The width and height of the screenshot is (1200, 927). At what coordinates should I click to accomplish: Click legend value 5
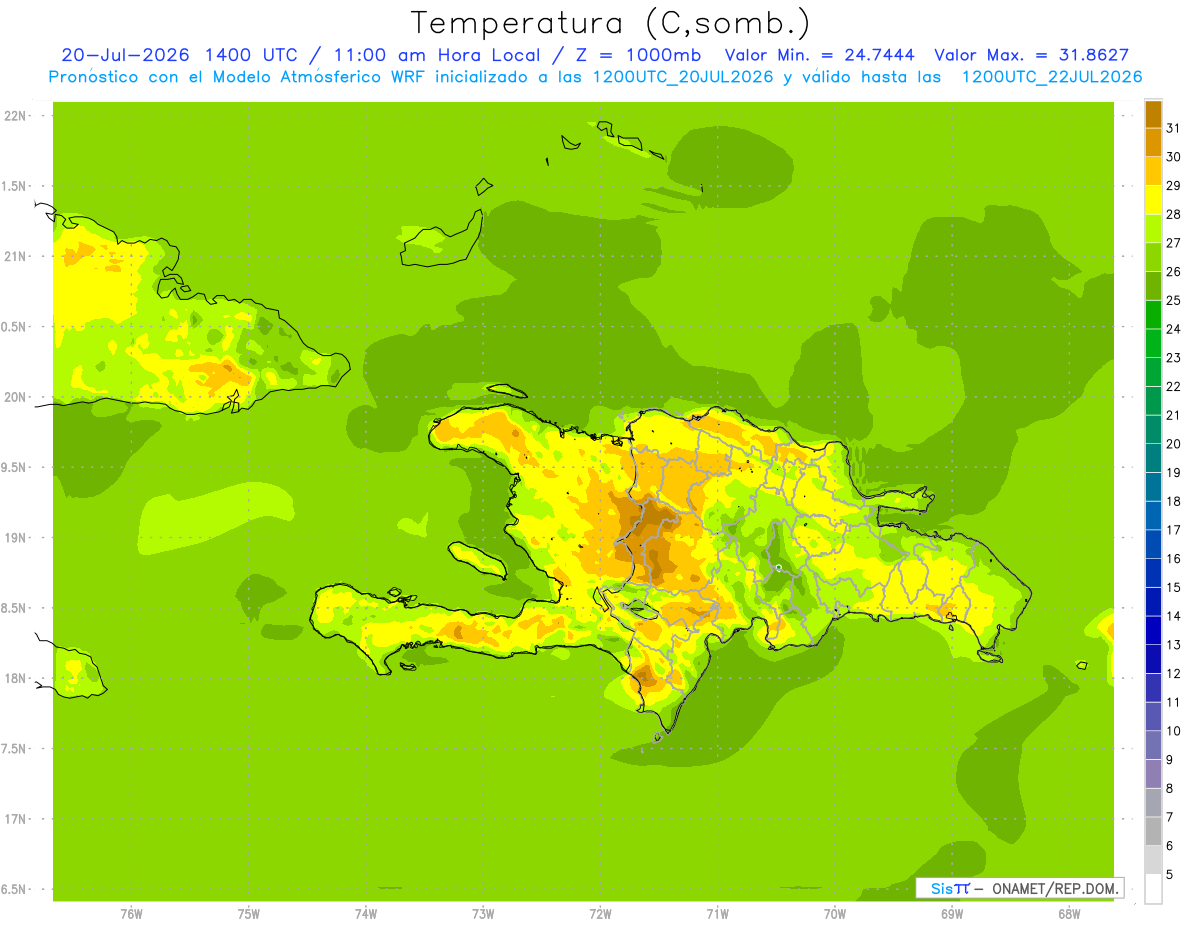point(1170,875)
